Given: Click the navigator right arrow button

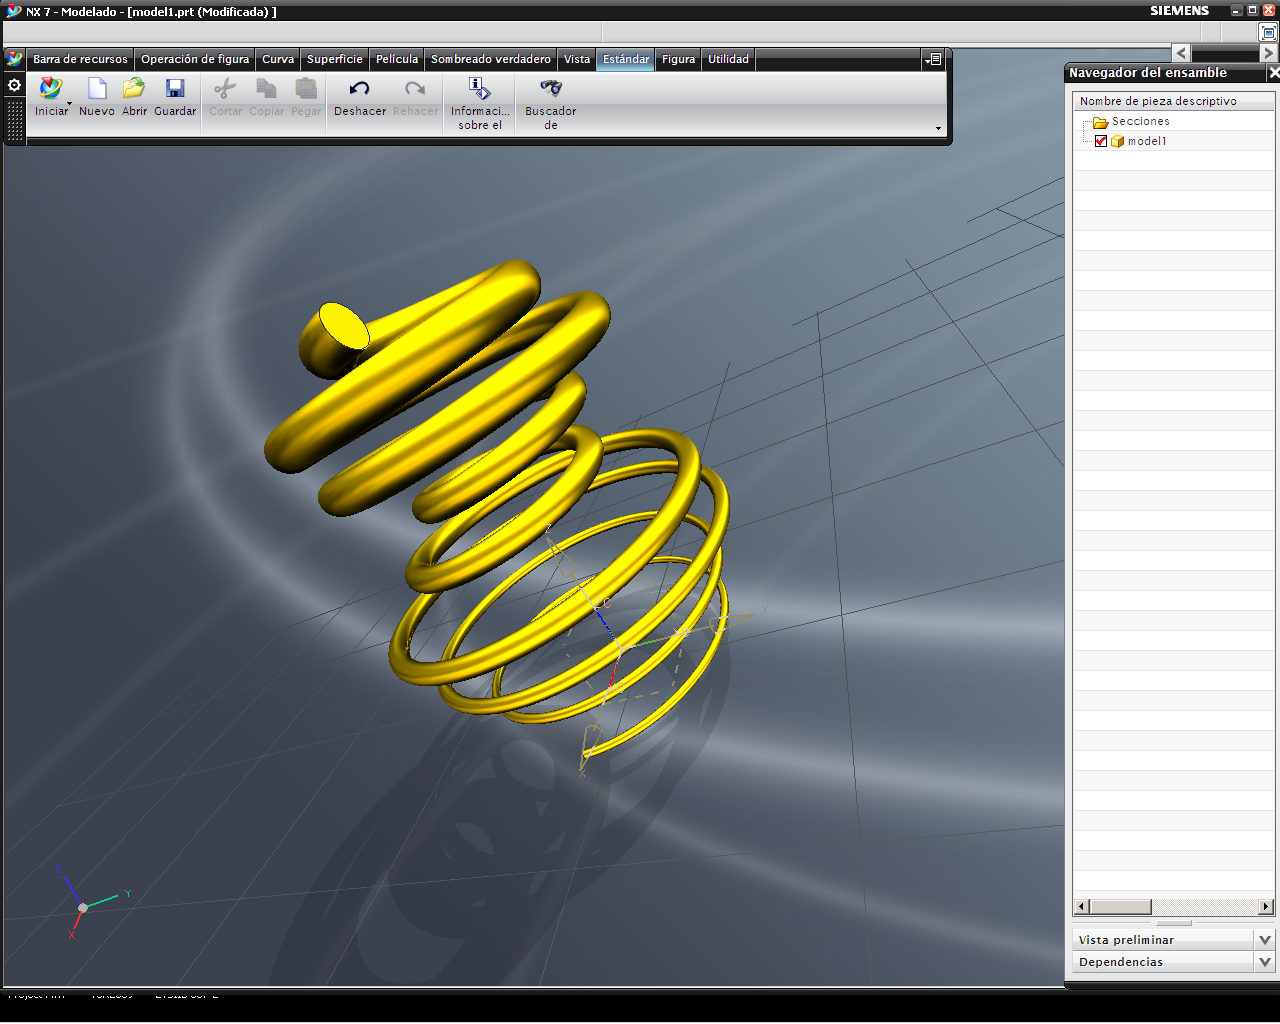Looking at the screenshot, I should click(1268, 53).
